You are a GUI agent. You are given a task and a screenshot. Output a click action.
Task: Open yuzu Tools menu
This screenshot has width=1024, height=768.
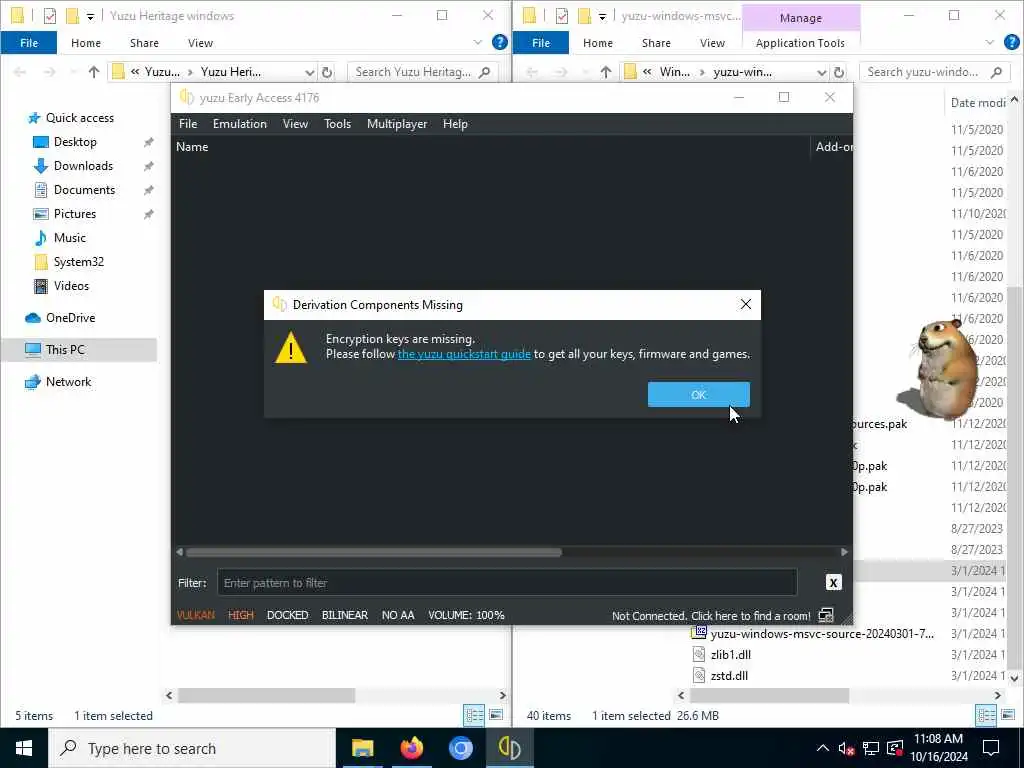click(x=338, y=123)
